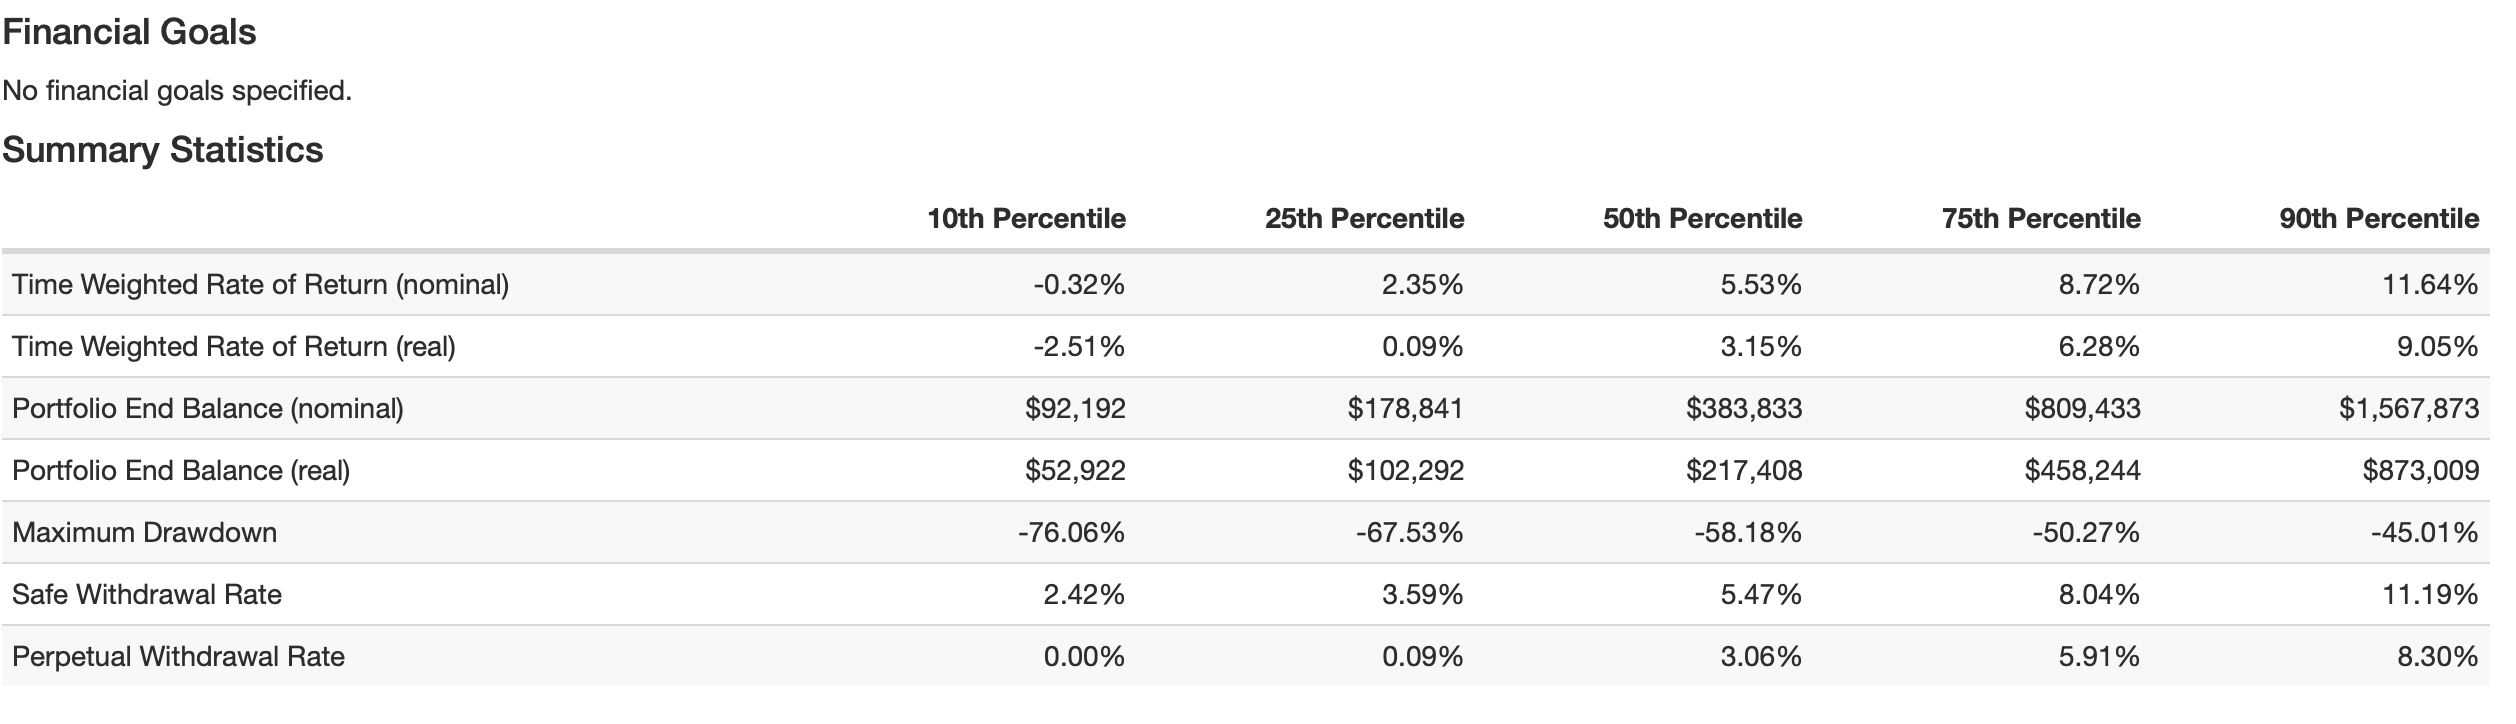Click the Time Weighted Rate of Return (real) label
This screenshot has height=724, width=2516.
pyautogui.click(x=233, y=347)
